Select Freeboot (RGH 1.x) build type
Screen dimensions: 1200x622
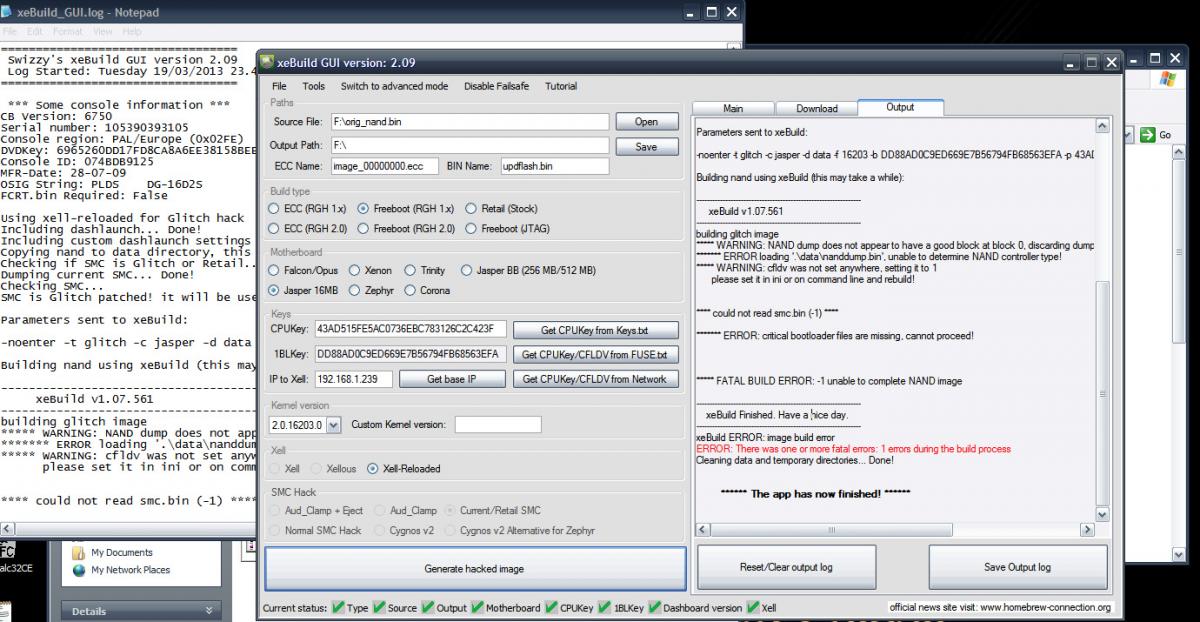point(363,208)
